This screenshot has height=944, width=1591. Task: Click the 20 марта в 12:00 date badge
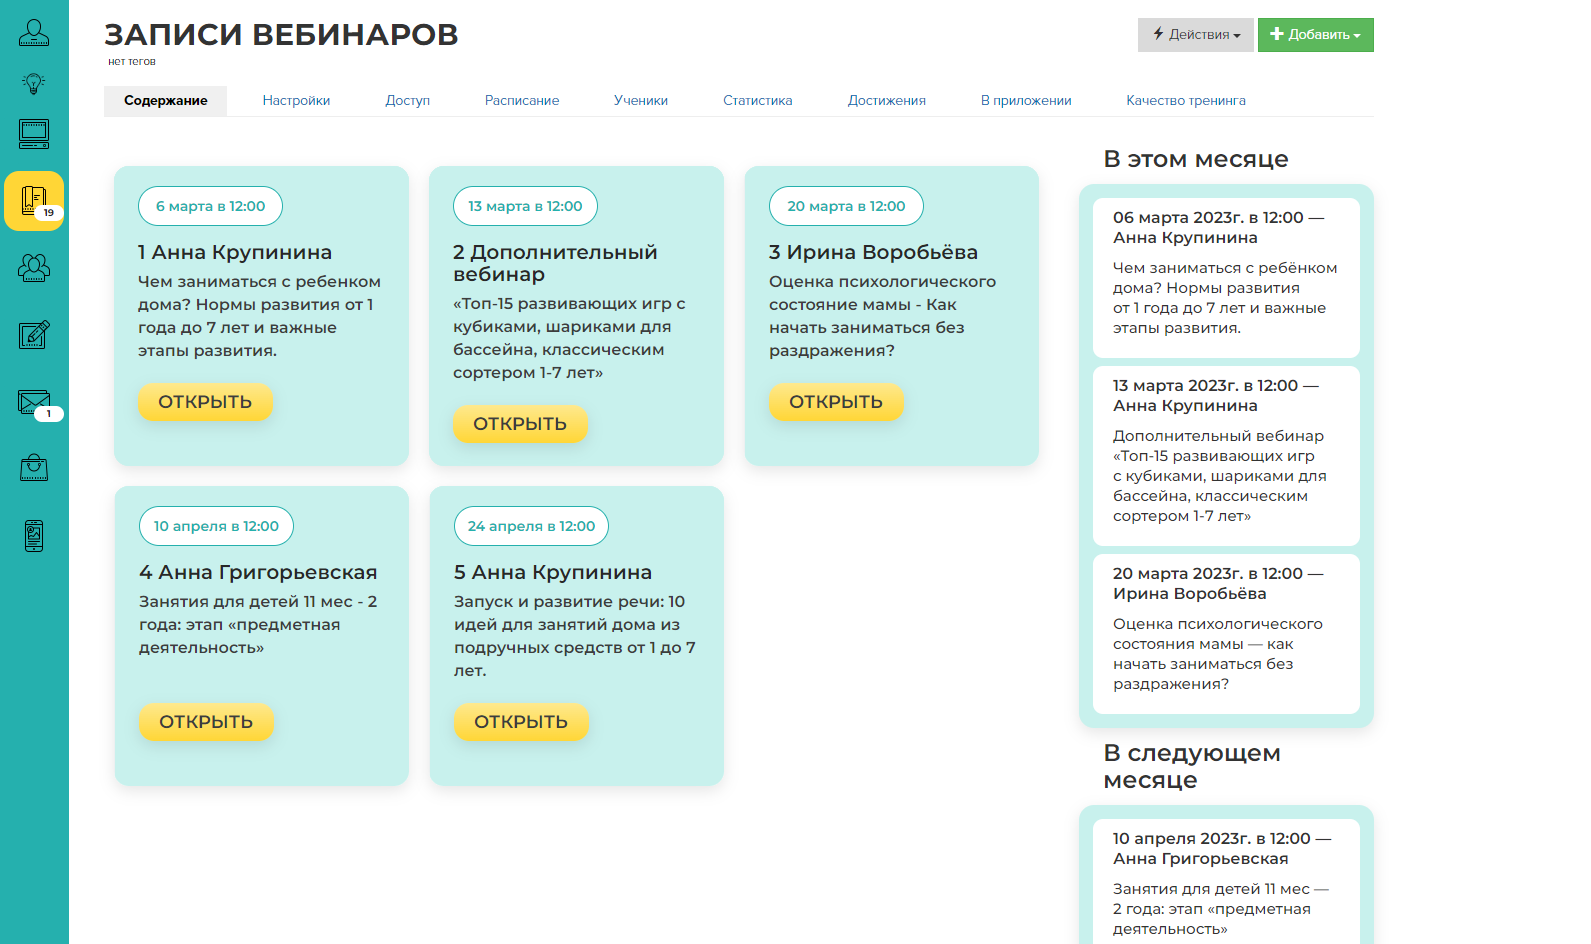(x=846, y=206)
